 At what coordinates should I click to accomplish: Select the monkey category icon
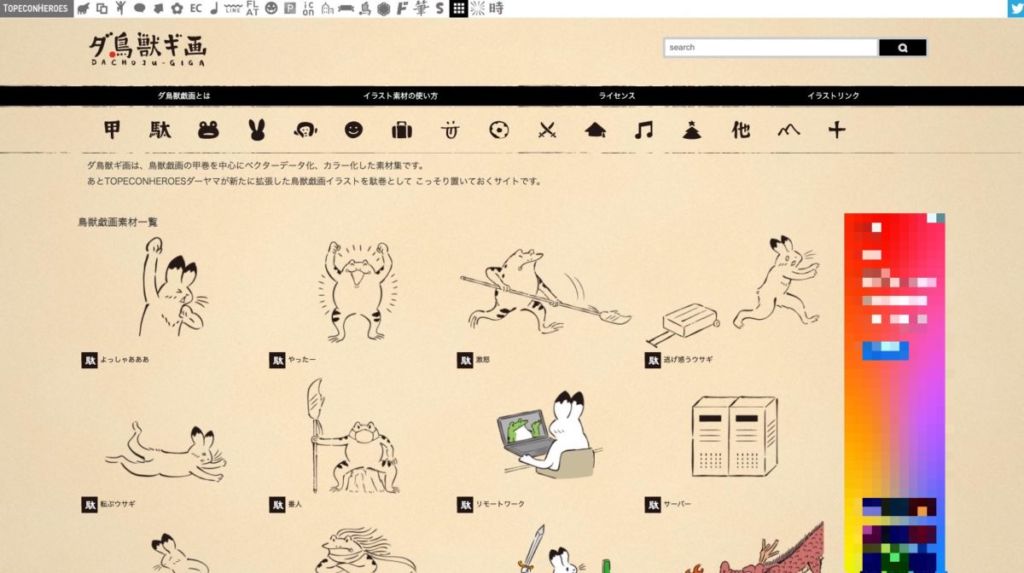[305, 130]
